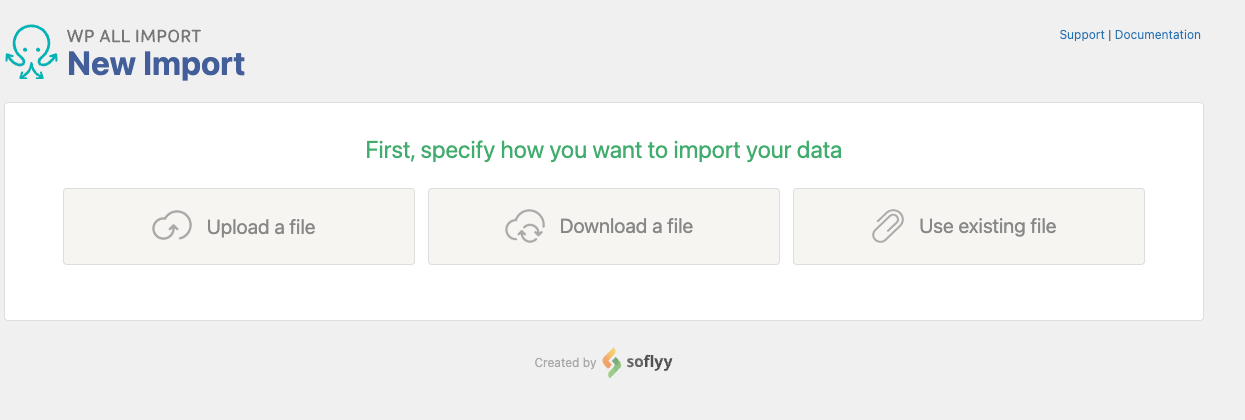Click the 'Upload a file' text label
This screenshot has height=420, width=1245.
click(261, 227)
